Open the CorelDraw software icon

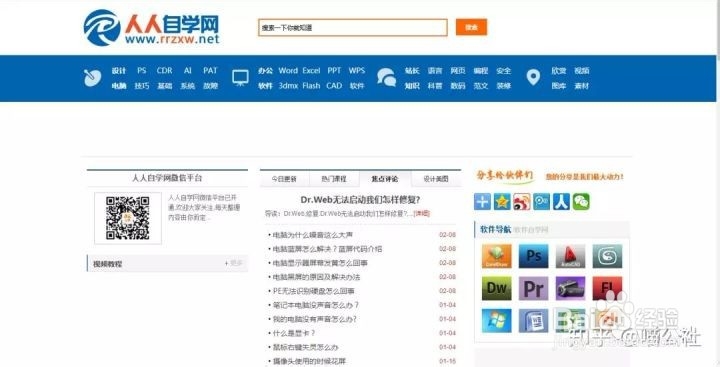point(496,256)
